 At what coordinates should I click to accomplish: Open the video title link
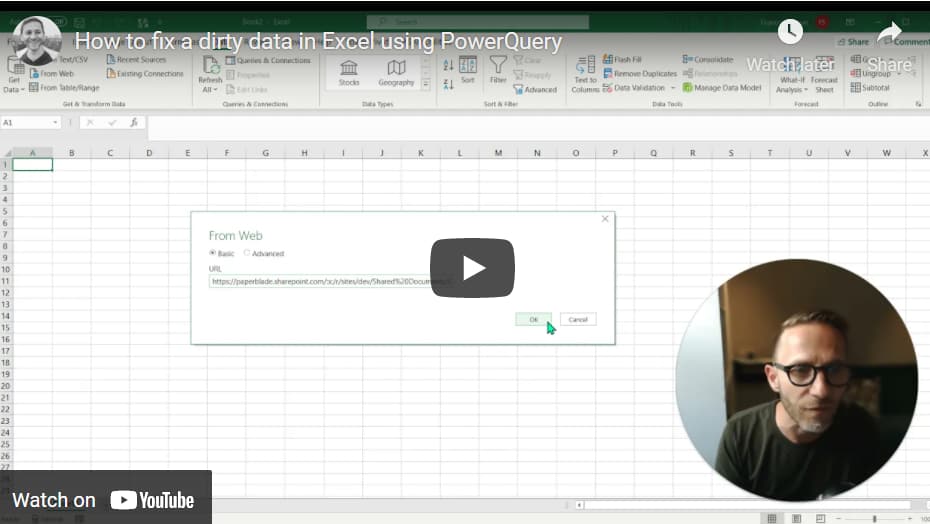(318, 41)
